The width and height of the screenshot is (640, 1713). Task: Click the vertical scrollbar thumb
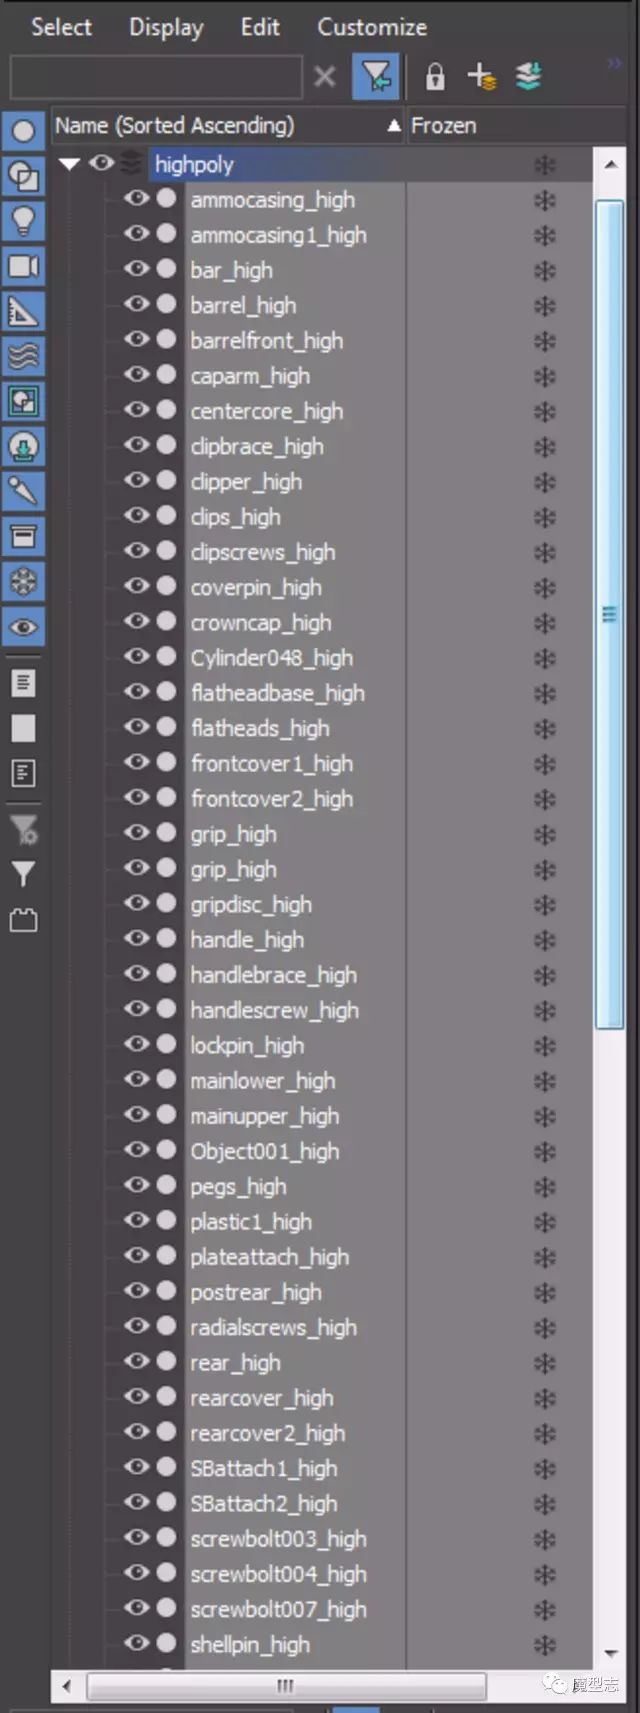tap(609, 614)
